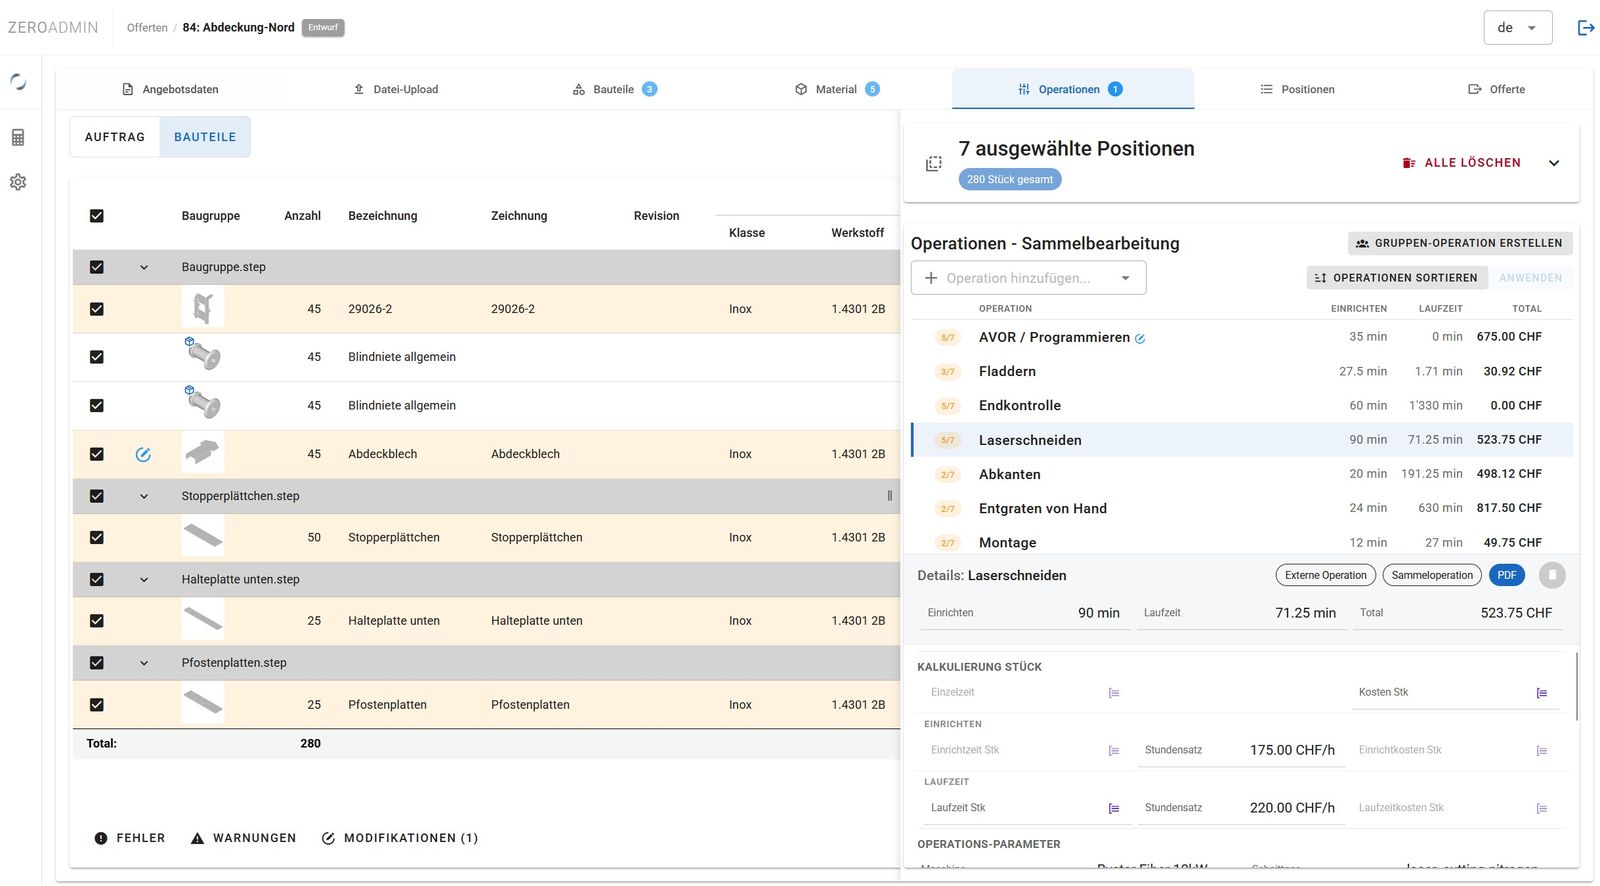The width and height of the screenshot is (1600, 886).
Task: Click the Offerten breadcrumb link
Action: click(x=147, y=28)
